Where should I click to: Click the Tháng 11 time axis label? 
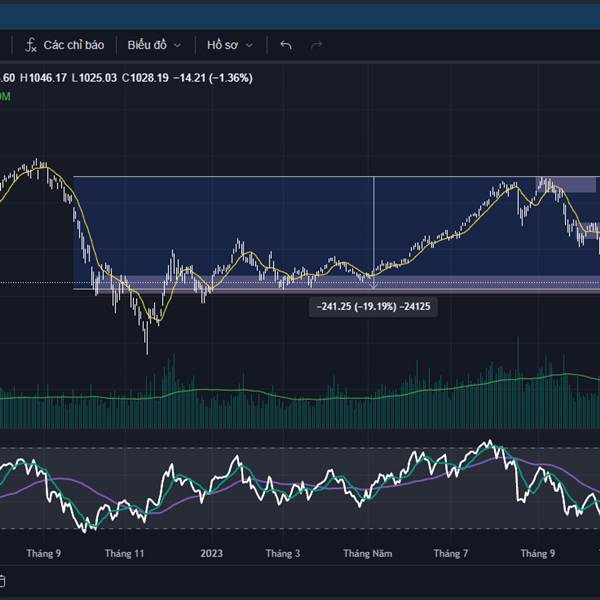124,553
